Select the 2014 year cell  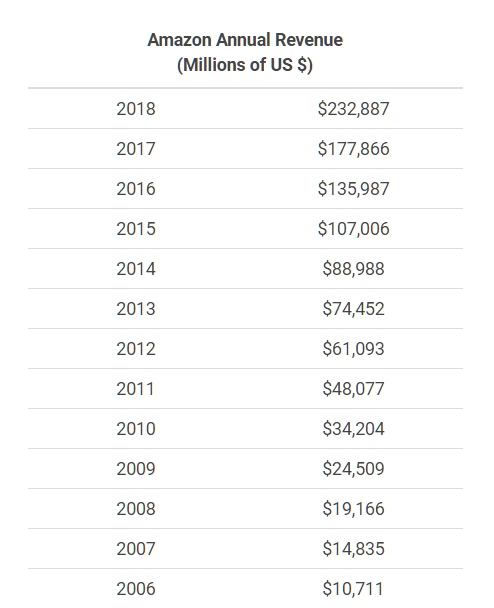tap(136, 269)
